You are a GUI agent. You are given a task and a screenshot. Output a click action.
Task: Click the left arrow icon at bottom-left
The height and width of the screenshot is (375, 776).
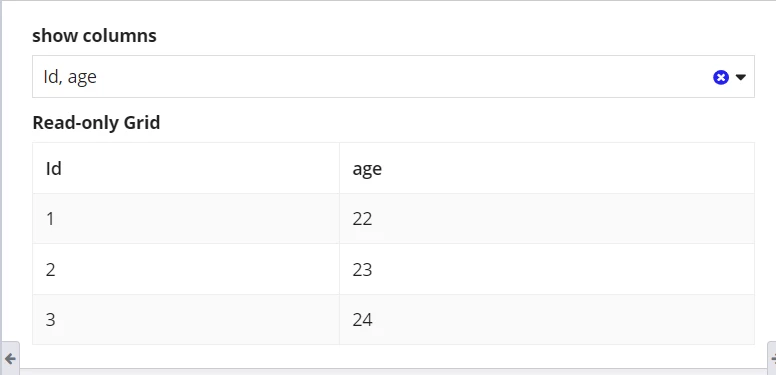pyautogui.click(x=10, y=359)
